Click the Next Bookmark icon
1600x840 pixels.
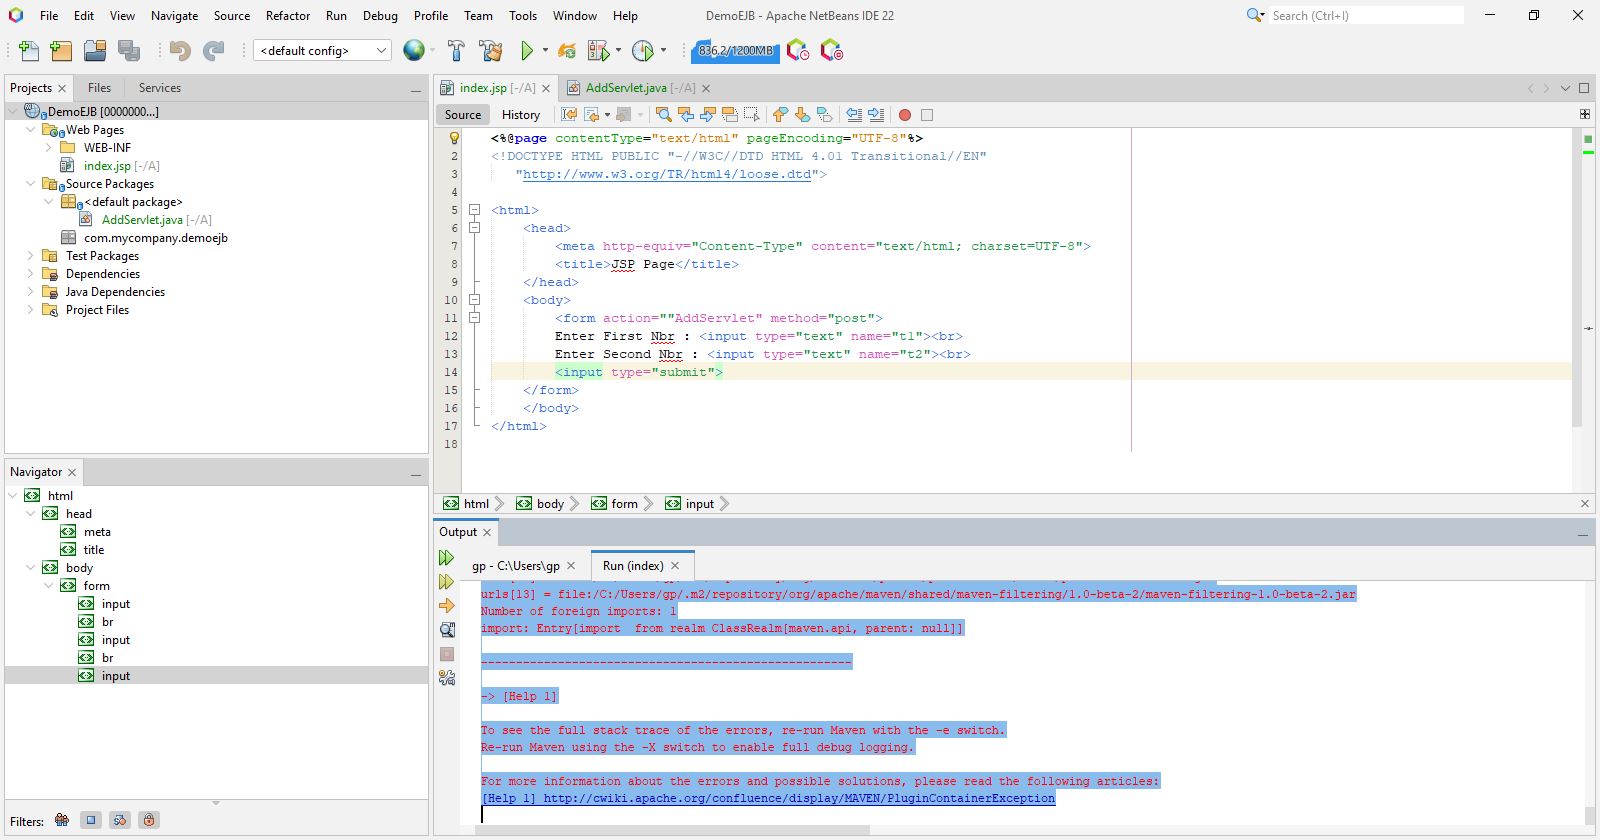point(802,115)
